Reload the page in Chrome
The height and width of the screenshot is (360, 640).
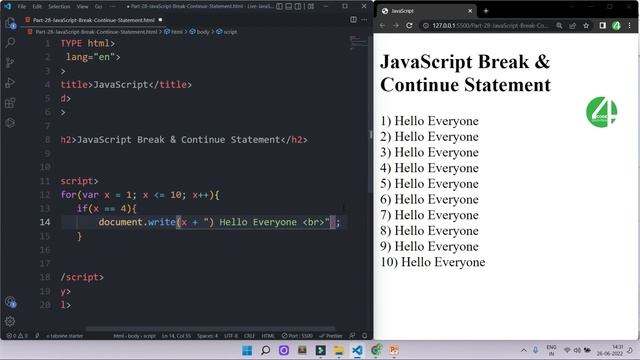(409, 25)
